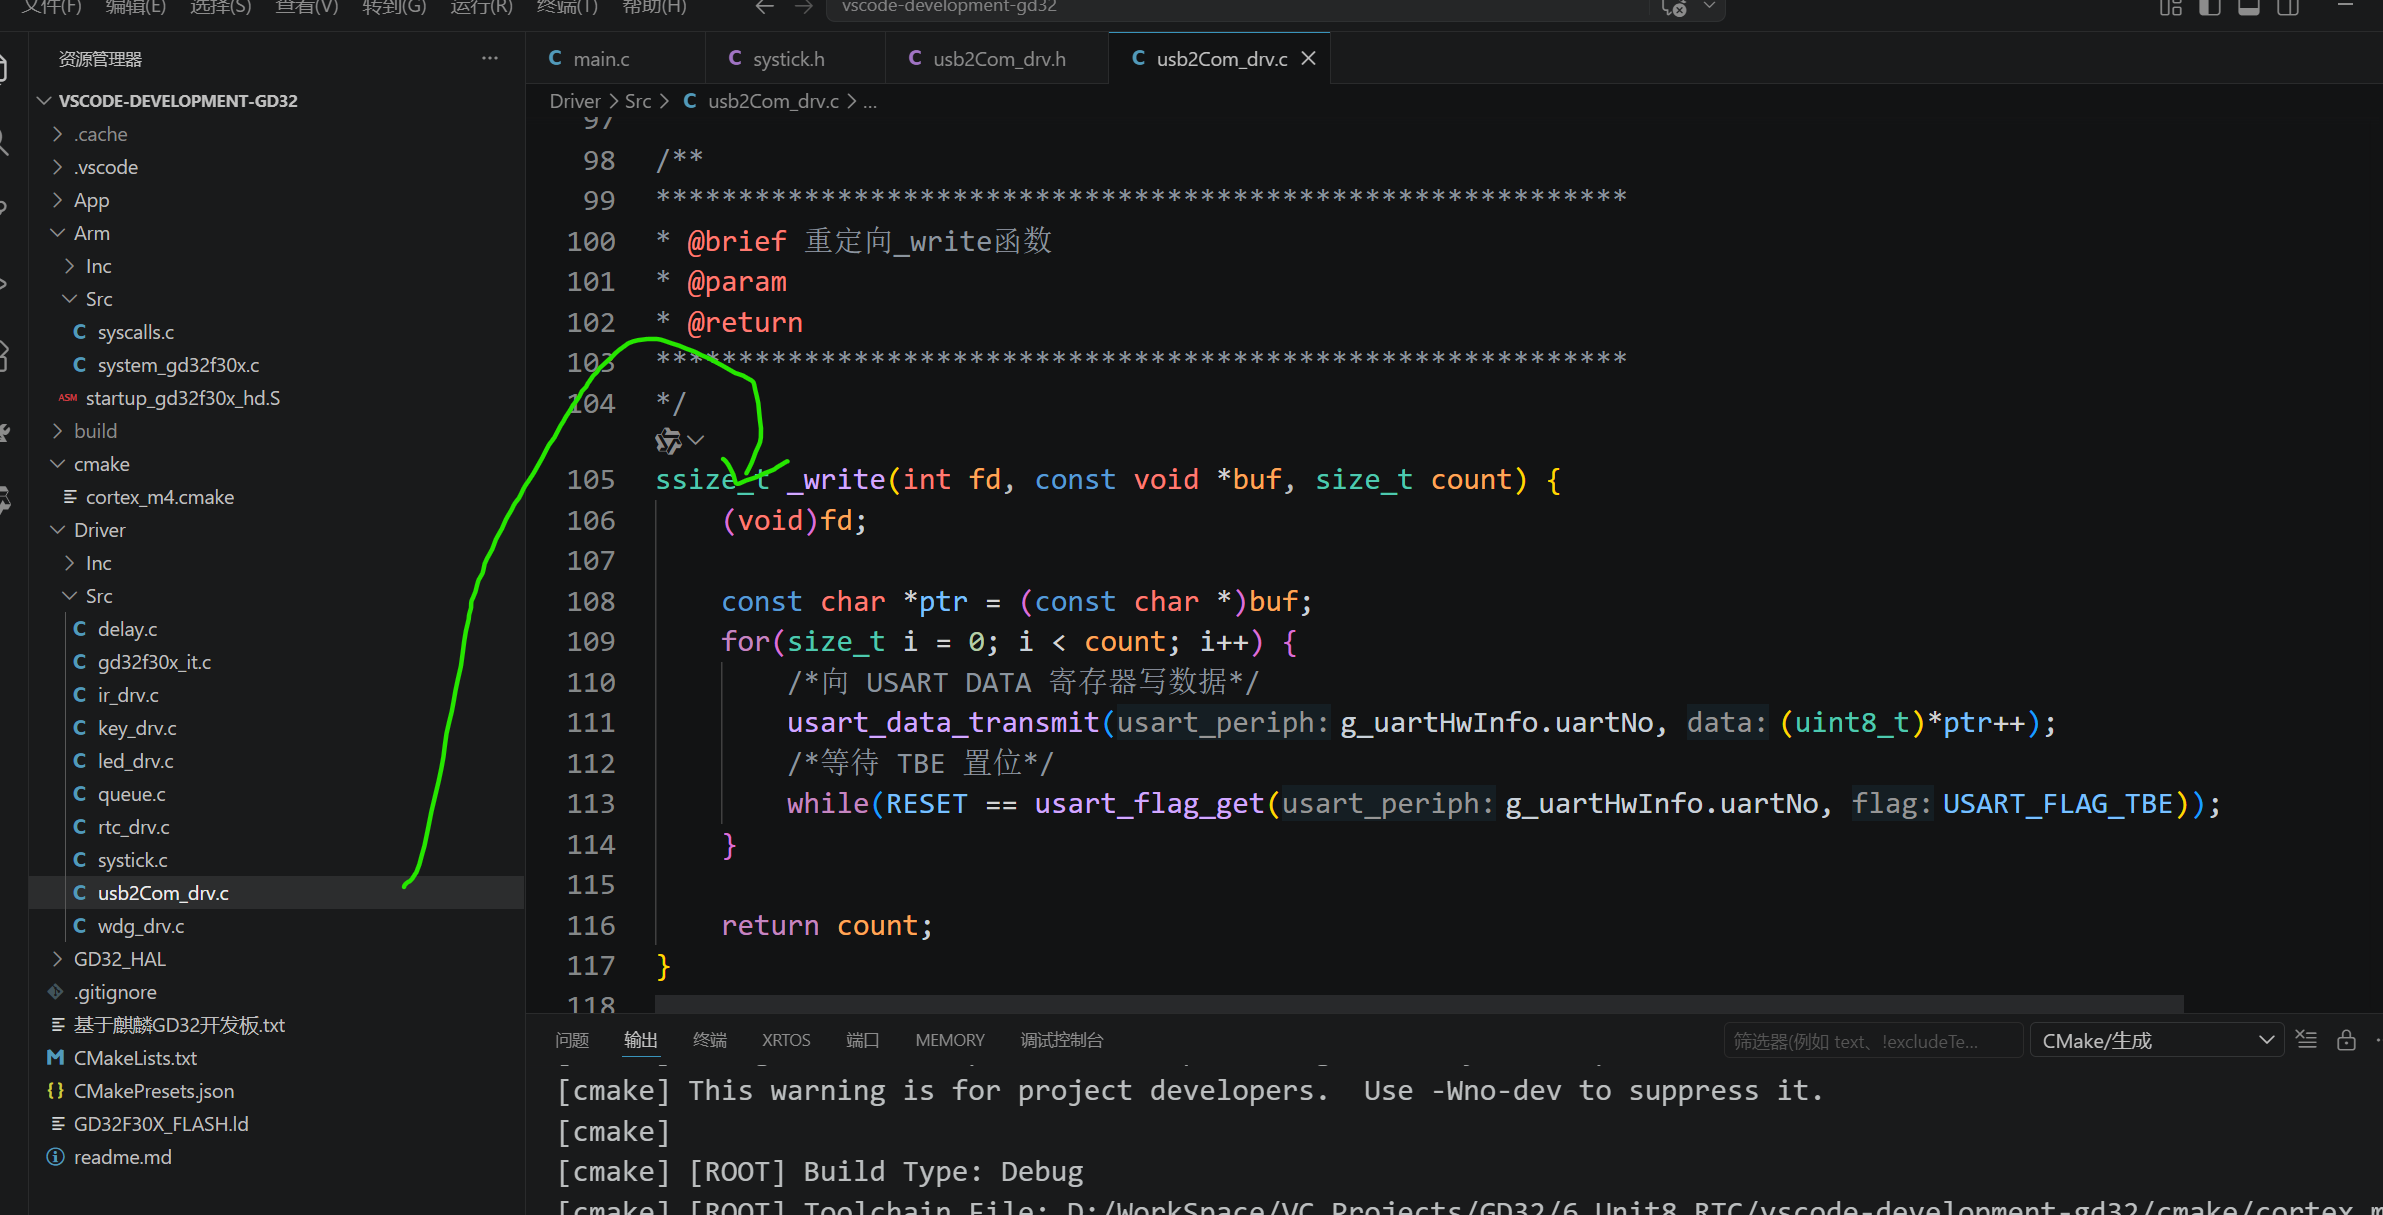Toggle secondary sidebar layout icon
2383x1215 pixels.
tap(2288, 8)
